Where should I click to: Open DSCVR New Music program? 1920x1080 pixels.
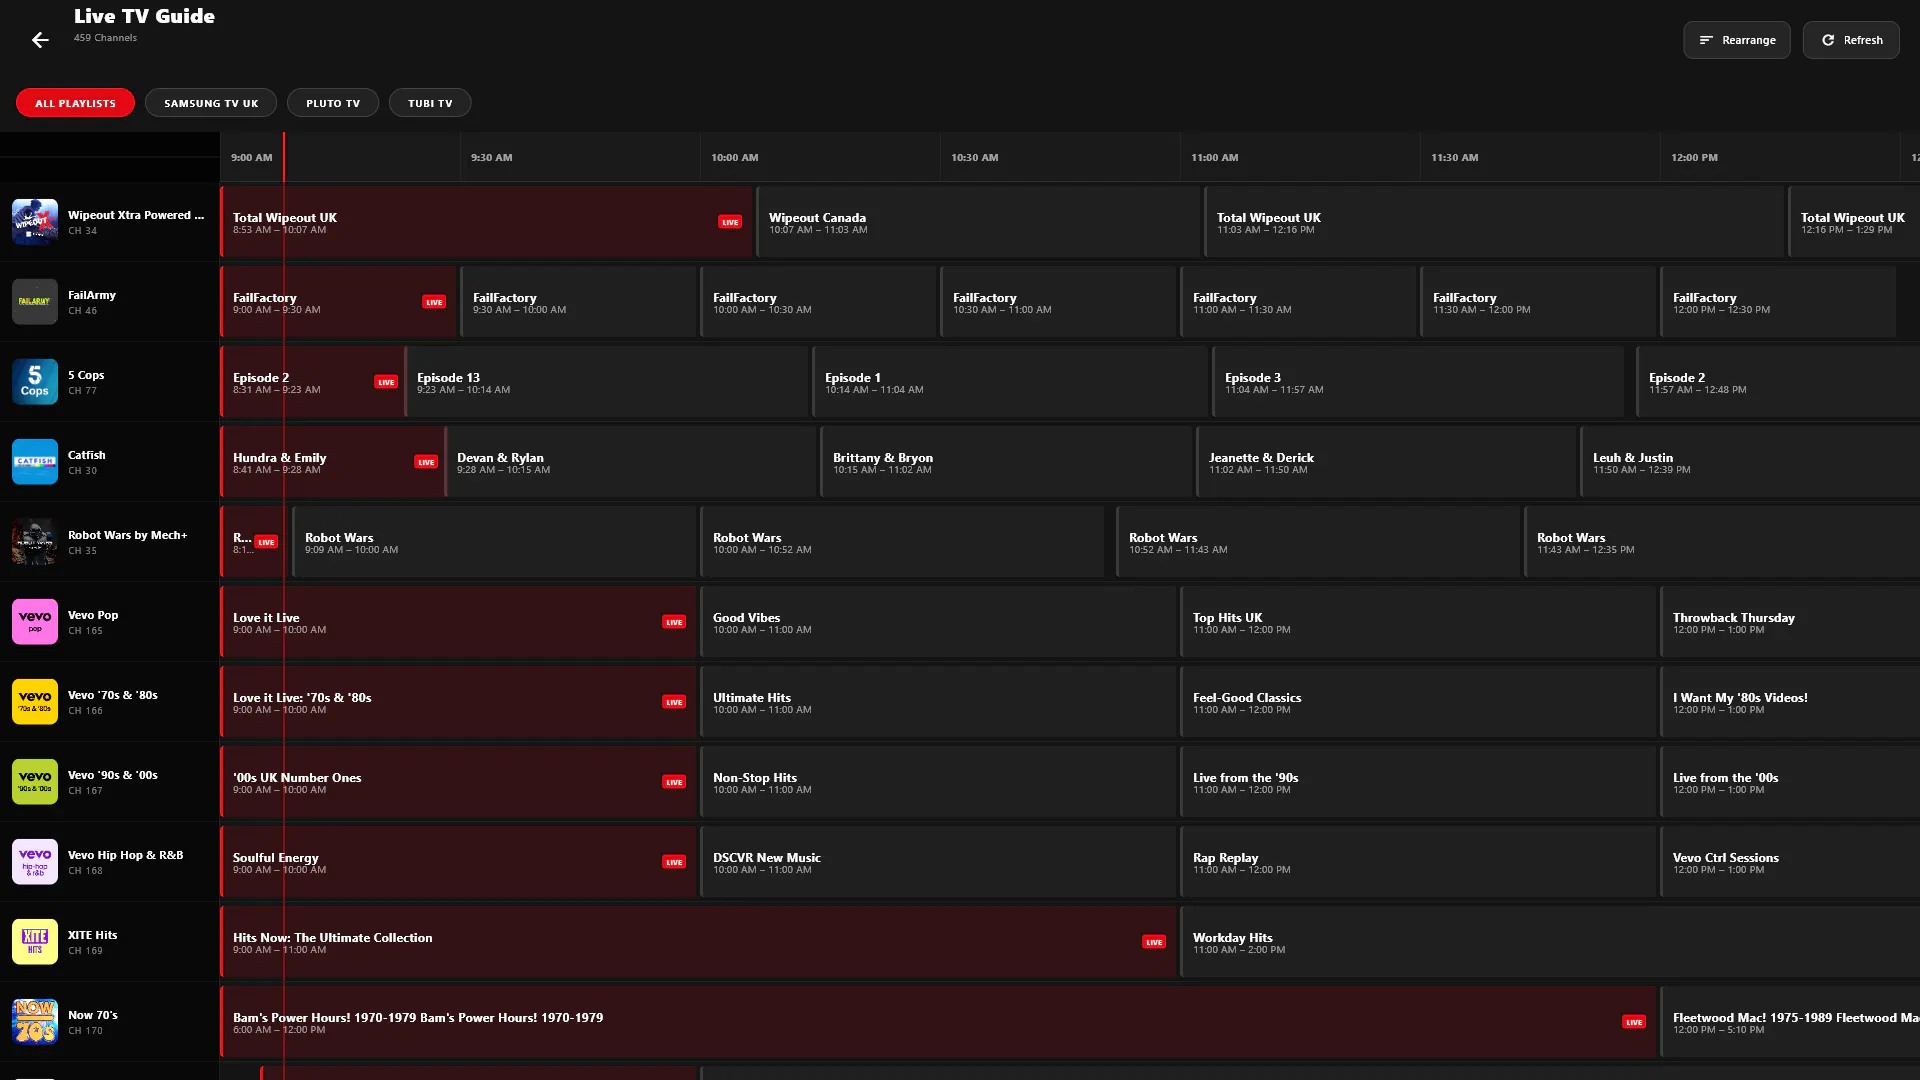938,862
